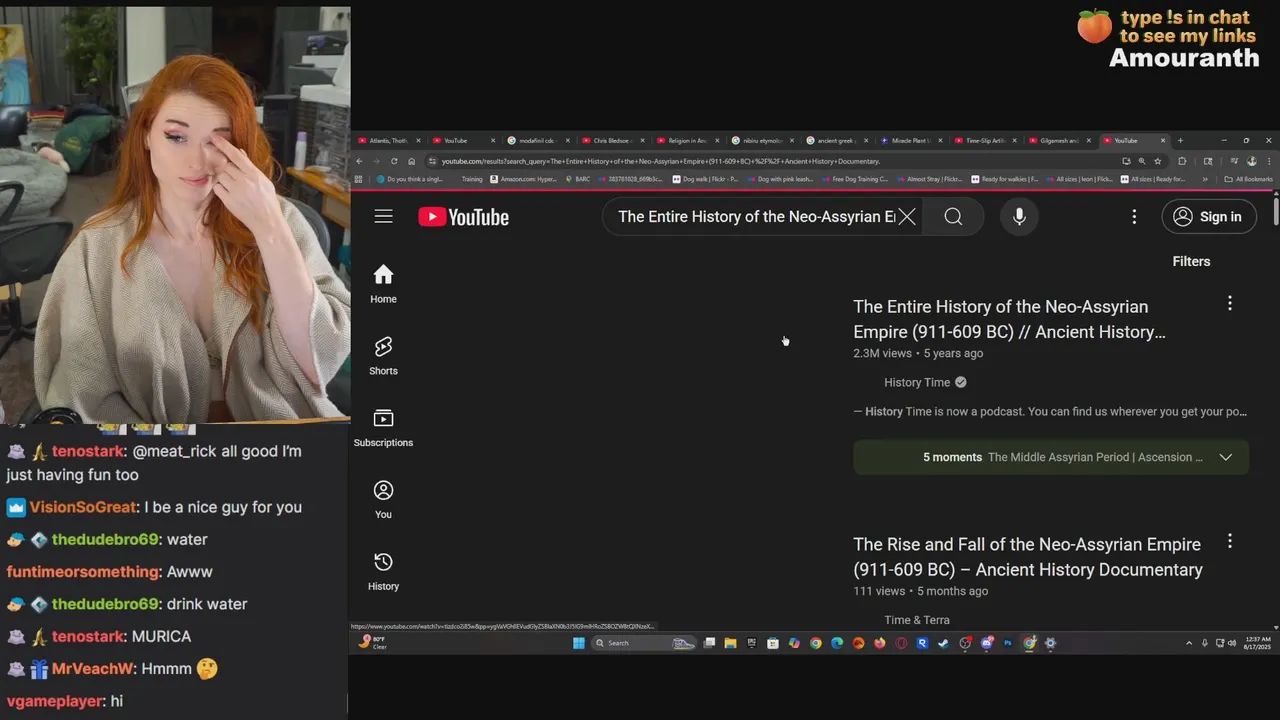Switch to the ancient greek tab
This screenshot has height=720, width=1280.
[836, 140]
